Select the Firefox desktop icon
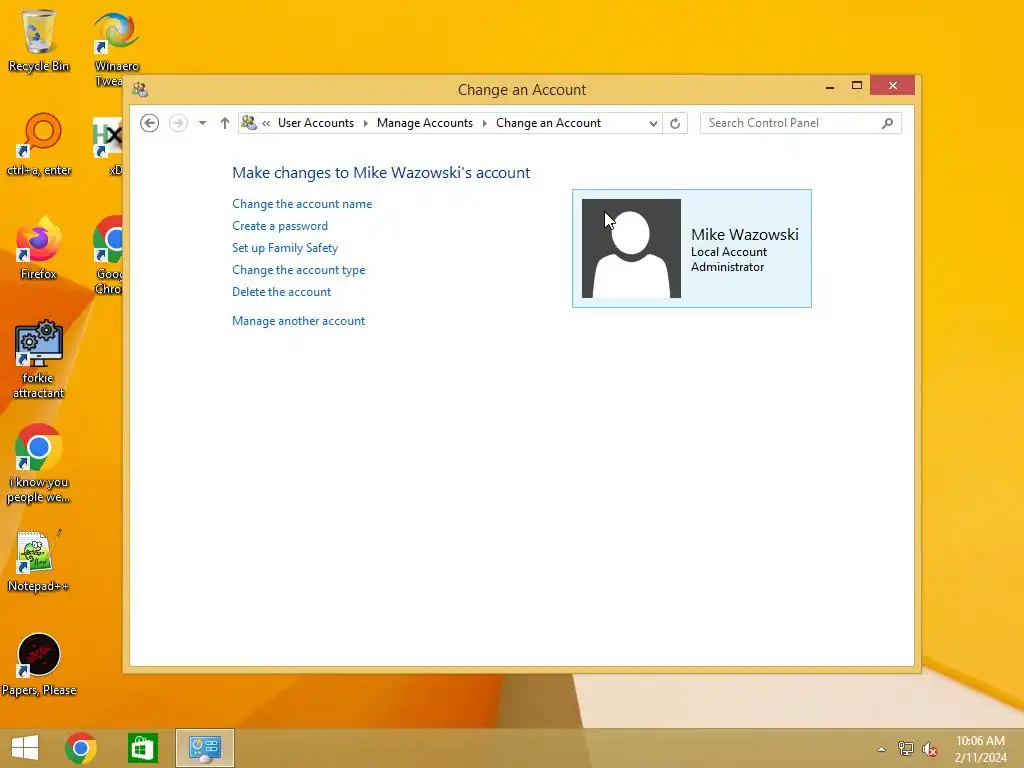1024x768 pixels. 39,248
